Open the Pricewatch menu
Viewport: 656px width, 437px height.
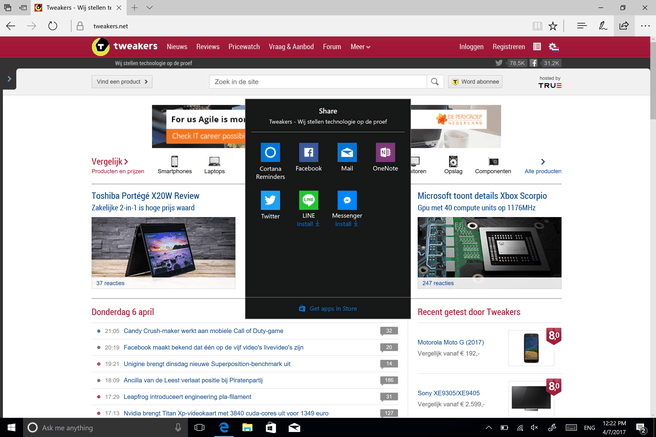point(244,46)
